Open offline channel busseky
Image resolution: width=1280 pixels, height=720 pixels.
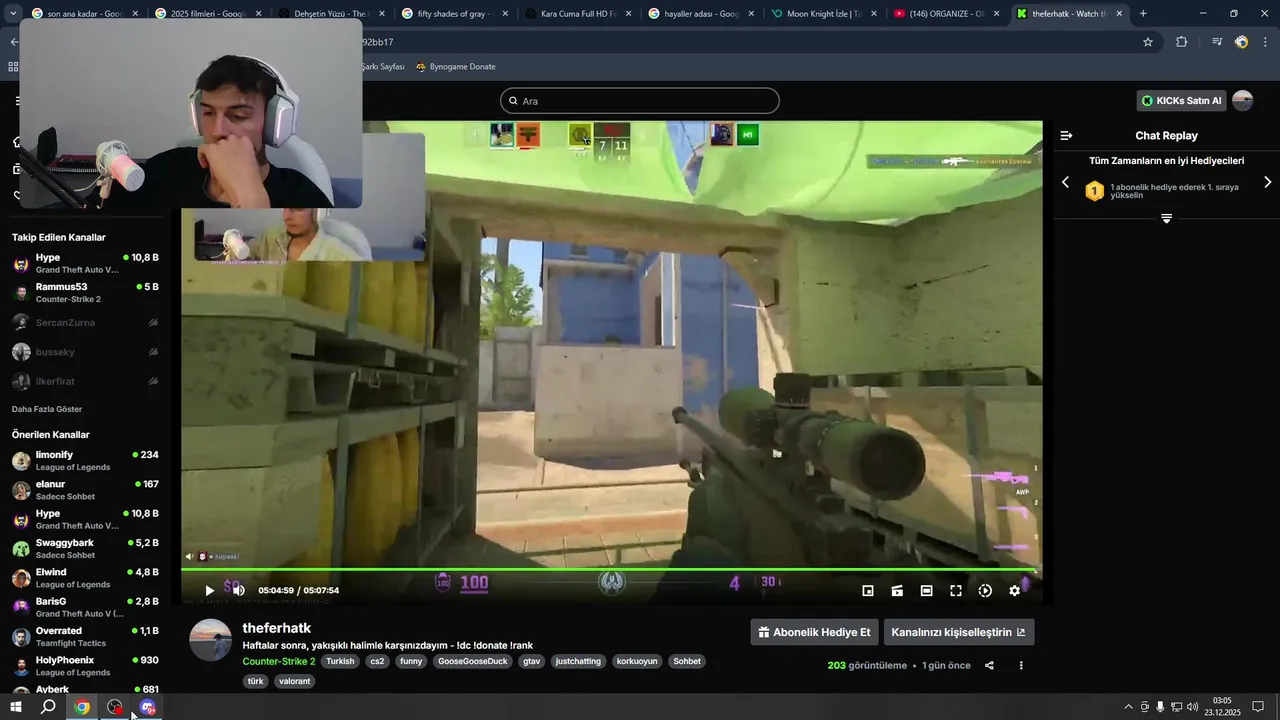tap(86, 352)
